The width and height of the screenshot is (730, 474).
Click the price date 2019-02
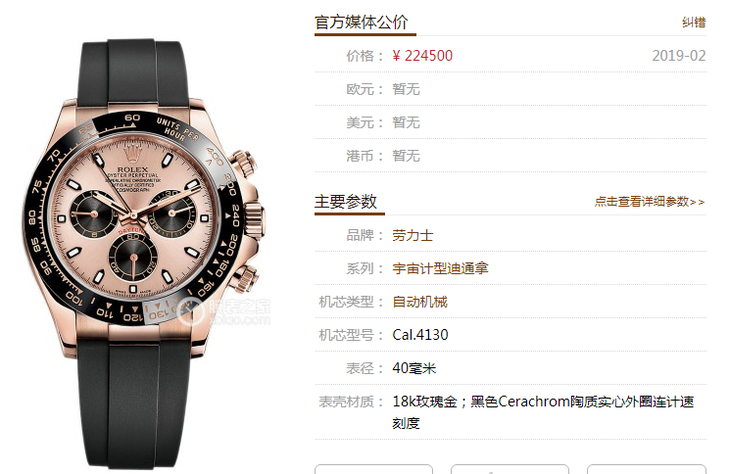pyautogui.click(x=679, y=55)
